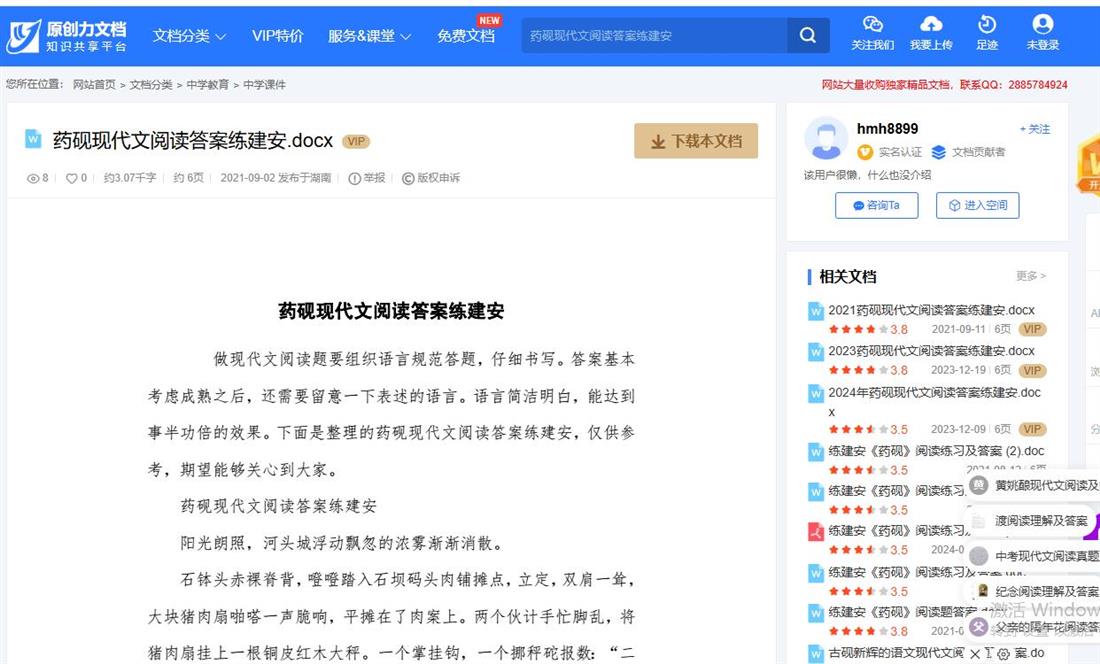This screenshot has height=664, width=1100.
Task: Go to 网站首页 in the breadcrumb
Action: pyautogui.click(x=94, y=85)
